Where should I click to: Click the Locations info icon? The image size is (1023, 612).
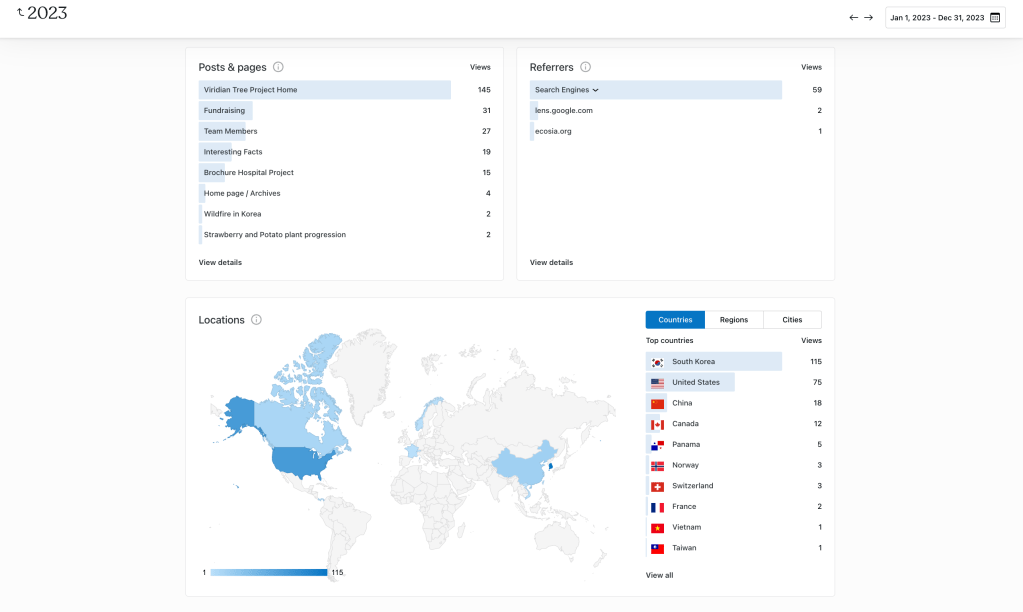coord(256,320)
